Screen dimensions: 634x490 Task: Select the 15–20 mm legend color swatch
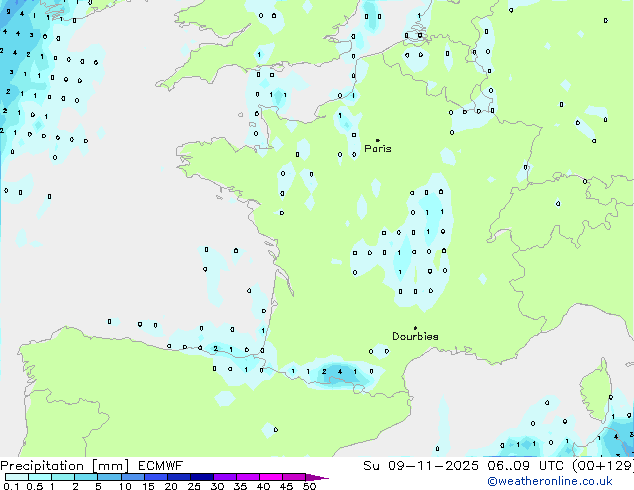156,477
